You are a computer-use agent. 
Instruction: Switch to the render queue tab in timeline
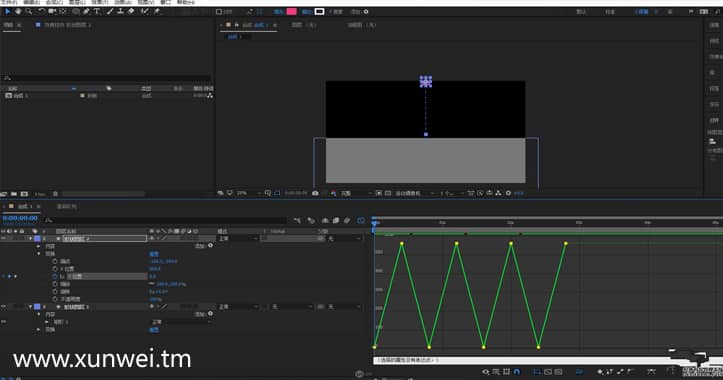pos(66,206)
